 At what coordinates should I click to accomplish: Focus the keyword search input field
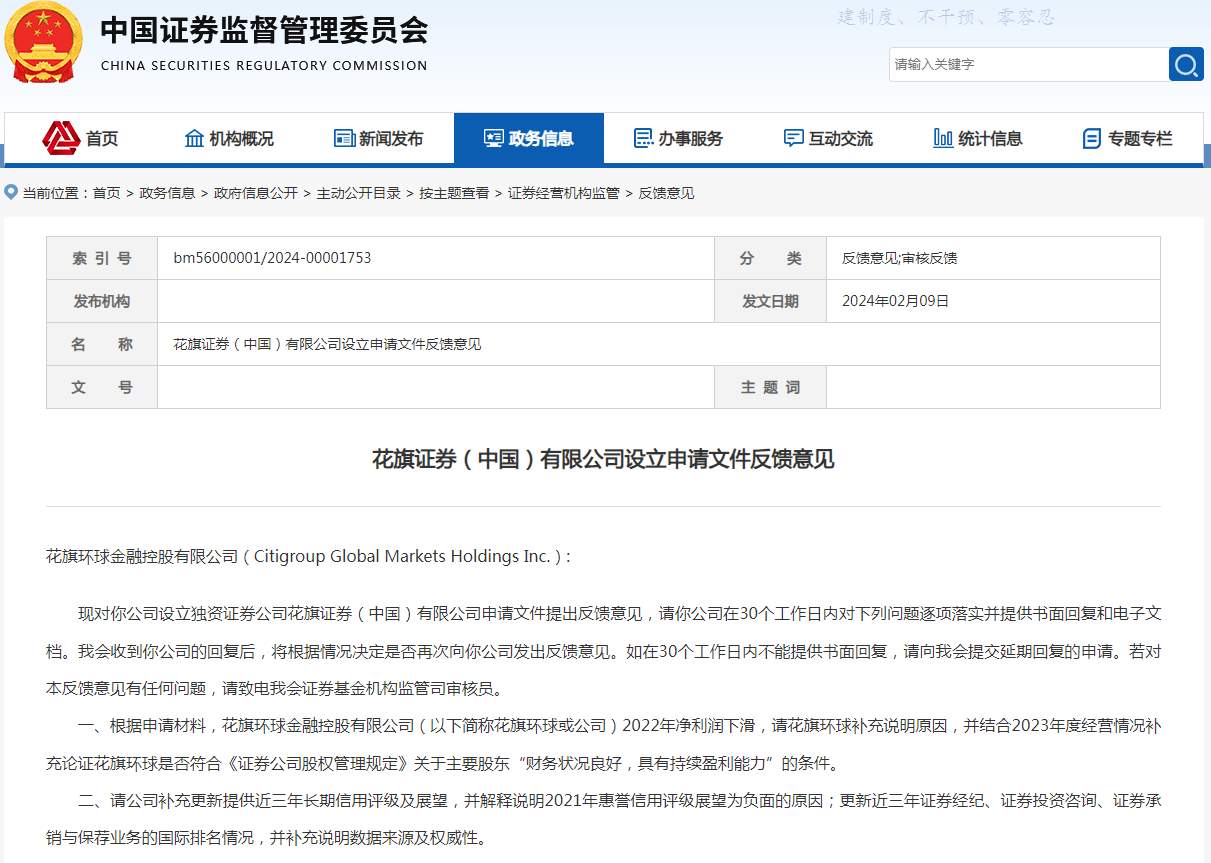1027,64
